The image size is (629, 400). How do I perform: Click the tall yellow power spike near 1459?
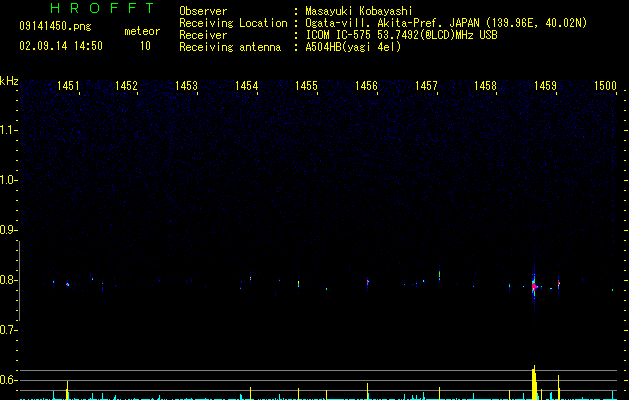(x=534, y=382)
